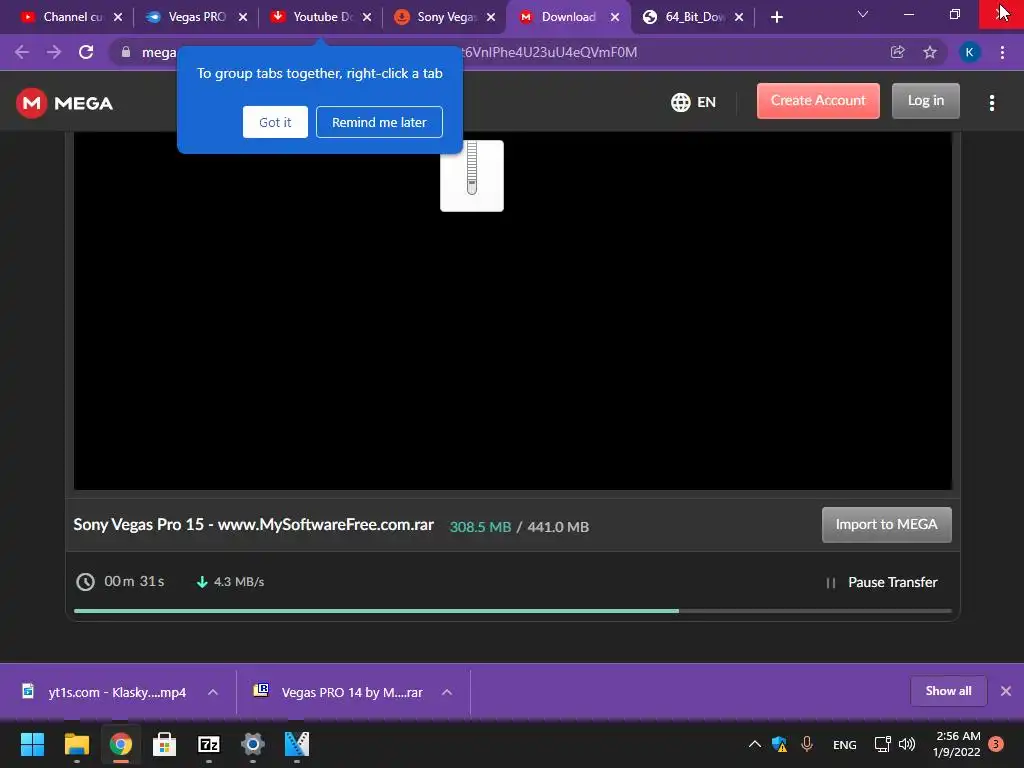Click the Chrome icon in the taskbar
This screenshot has height=768, width=1024.
click(121, 744)
